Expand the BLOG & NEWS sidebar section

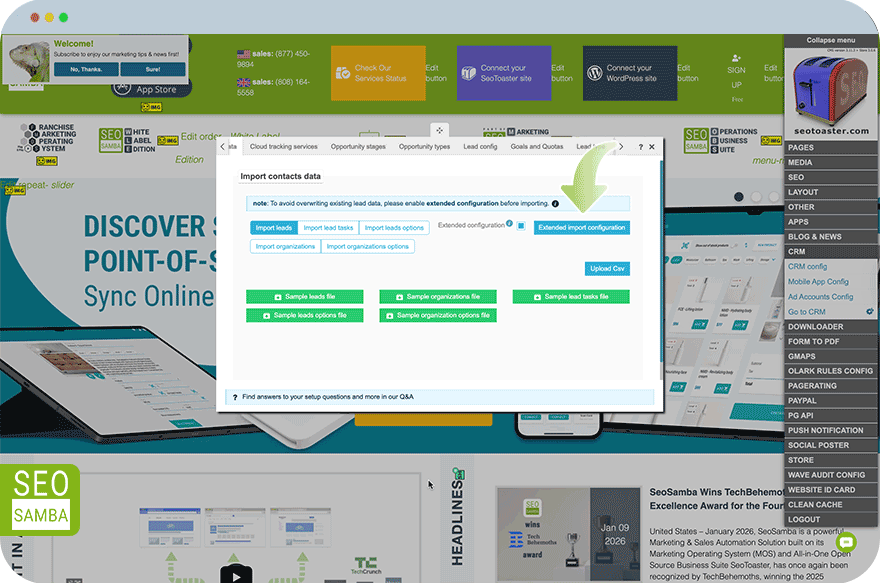831,237
